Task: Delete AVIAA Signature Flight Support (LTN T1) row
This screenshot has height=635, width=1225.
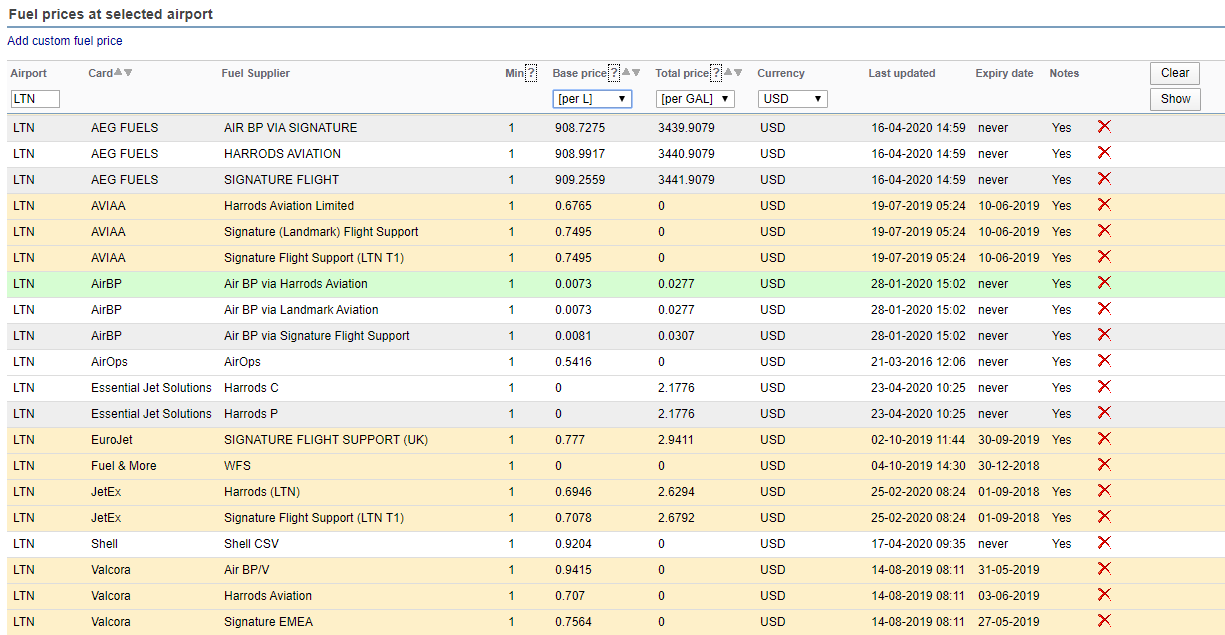Action: coord(1104,257)
